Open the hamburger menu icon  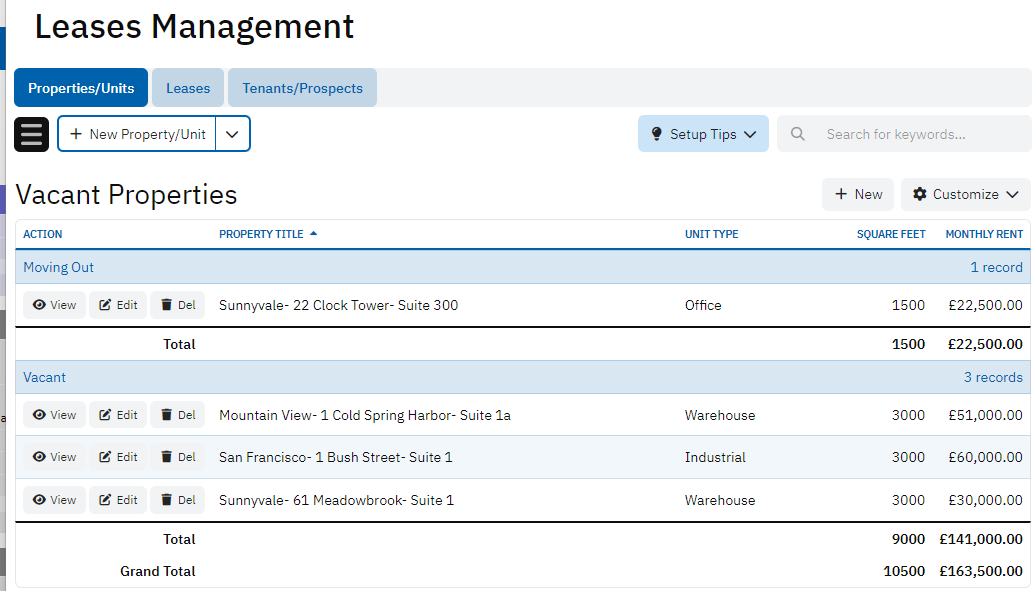(x=31, y=134)
